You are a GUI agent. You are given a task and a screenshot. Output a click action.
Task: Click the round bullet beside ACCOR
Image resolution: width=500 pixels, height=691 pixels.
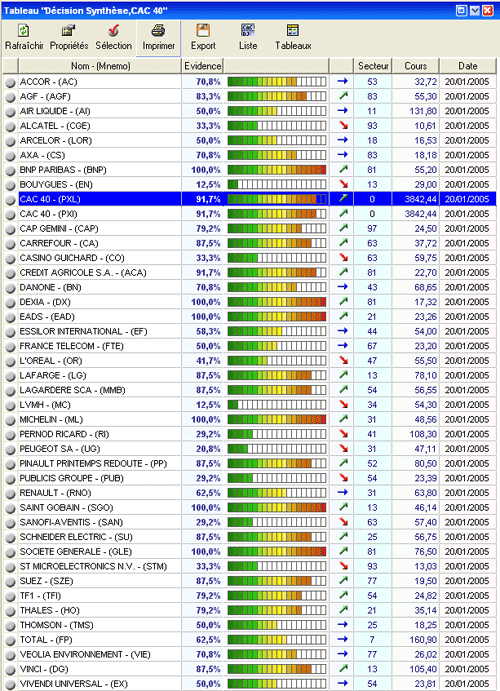(x=10, y=82)
